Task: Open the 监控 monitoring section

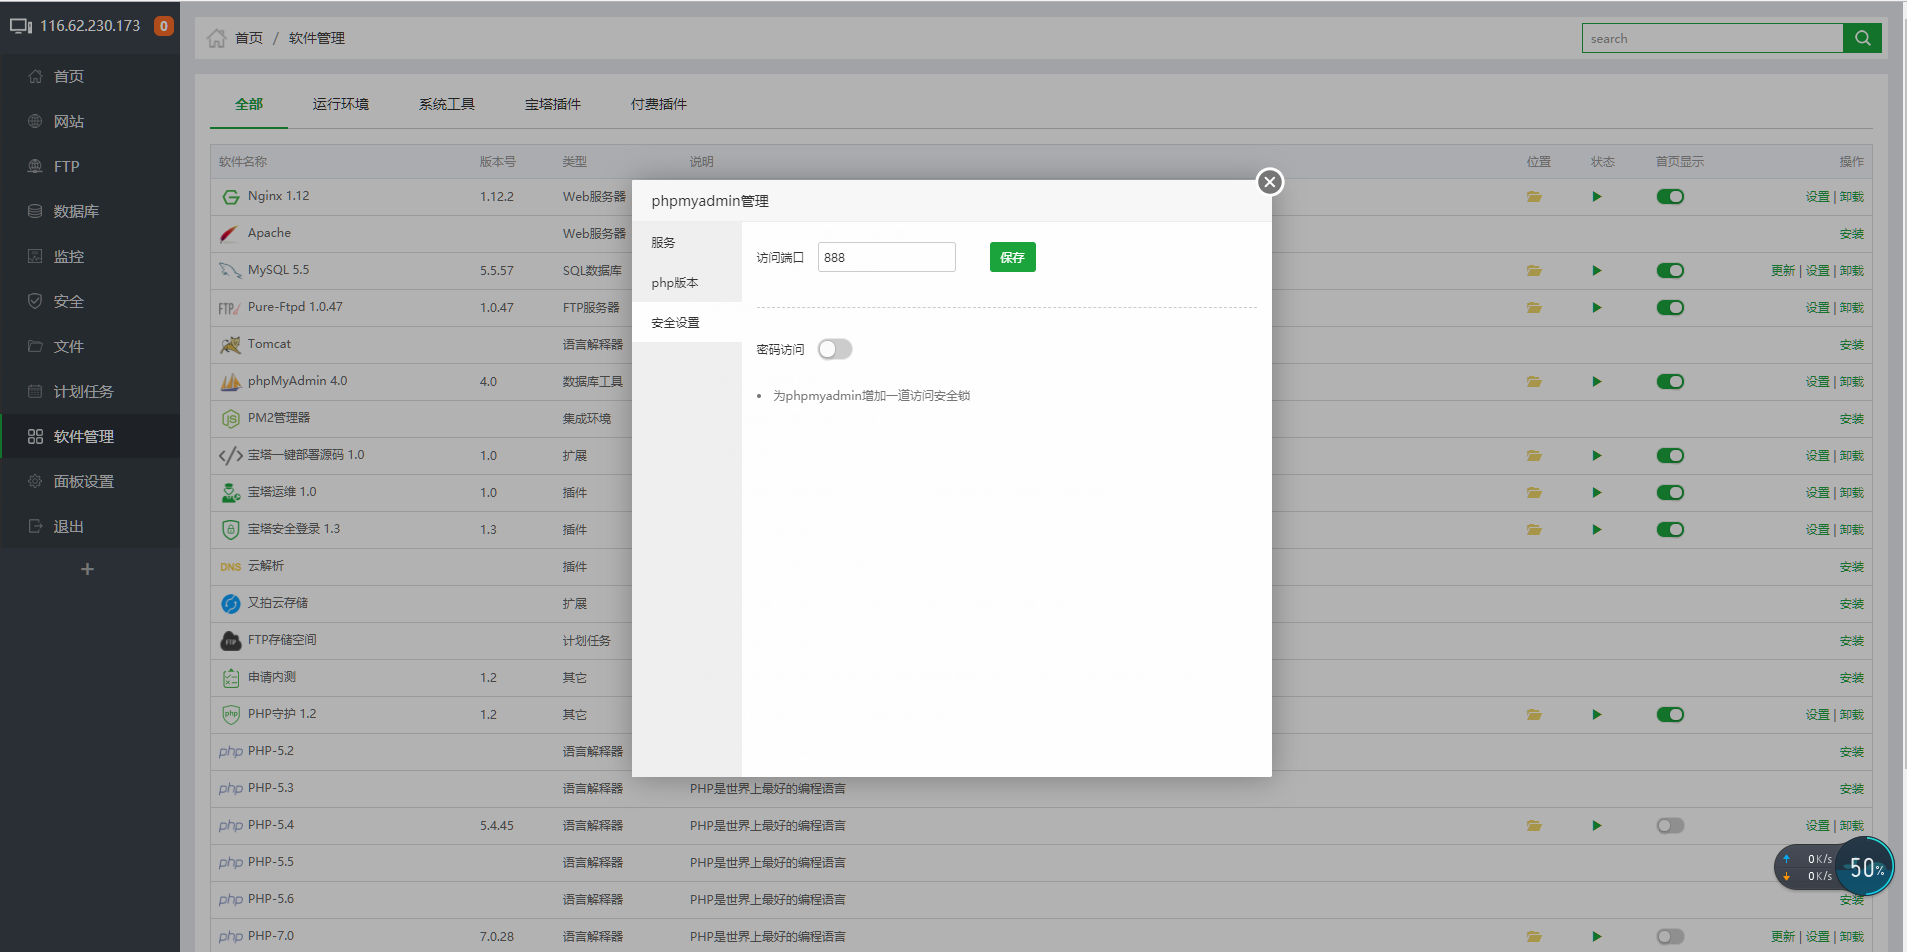Action: (67, 256)
